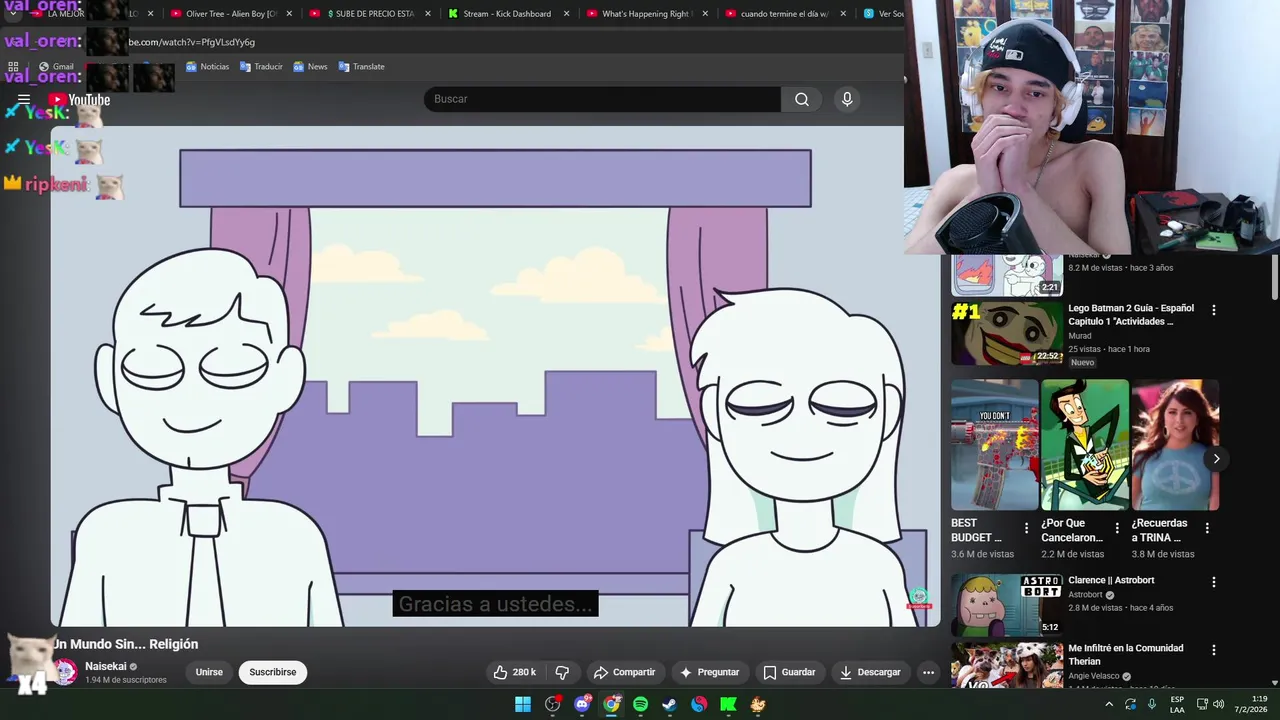This screenshot has height=720, width=1280.
Task: Open Google Chrome from the taskbar
Action: [611, 704]
